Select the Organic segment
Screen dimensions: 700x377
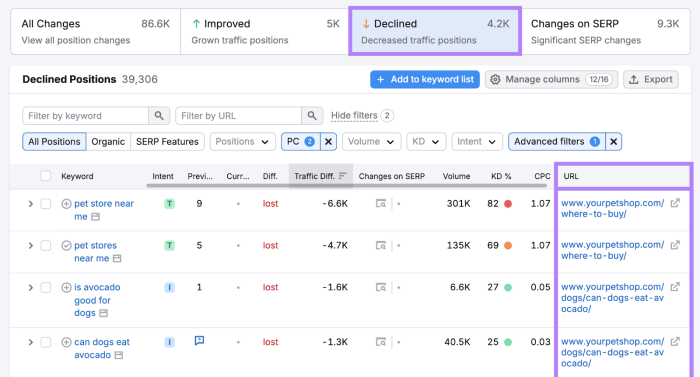(x=108, y=142)
